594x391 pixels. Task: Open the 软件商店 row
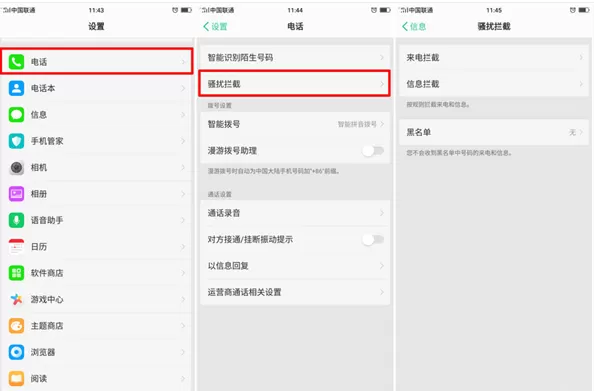point(97,273)
